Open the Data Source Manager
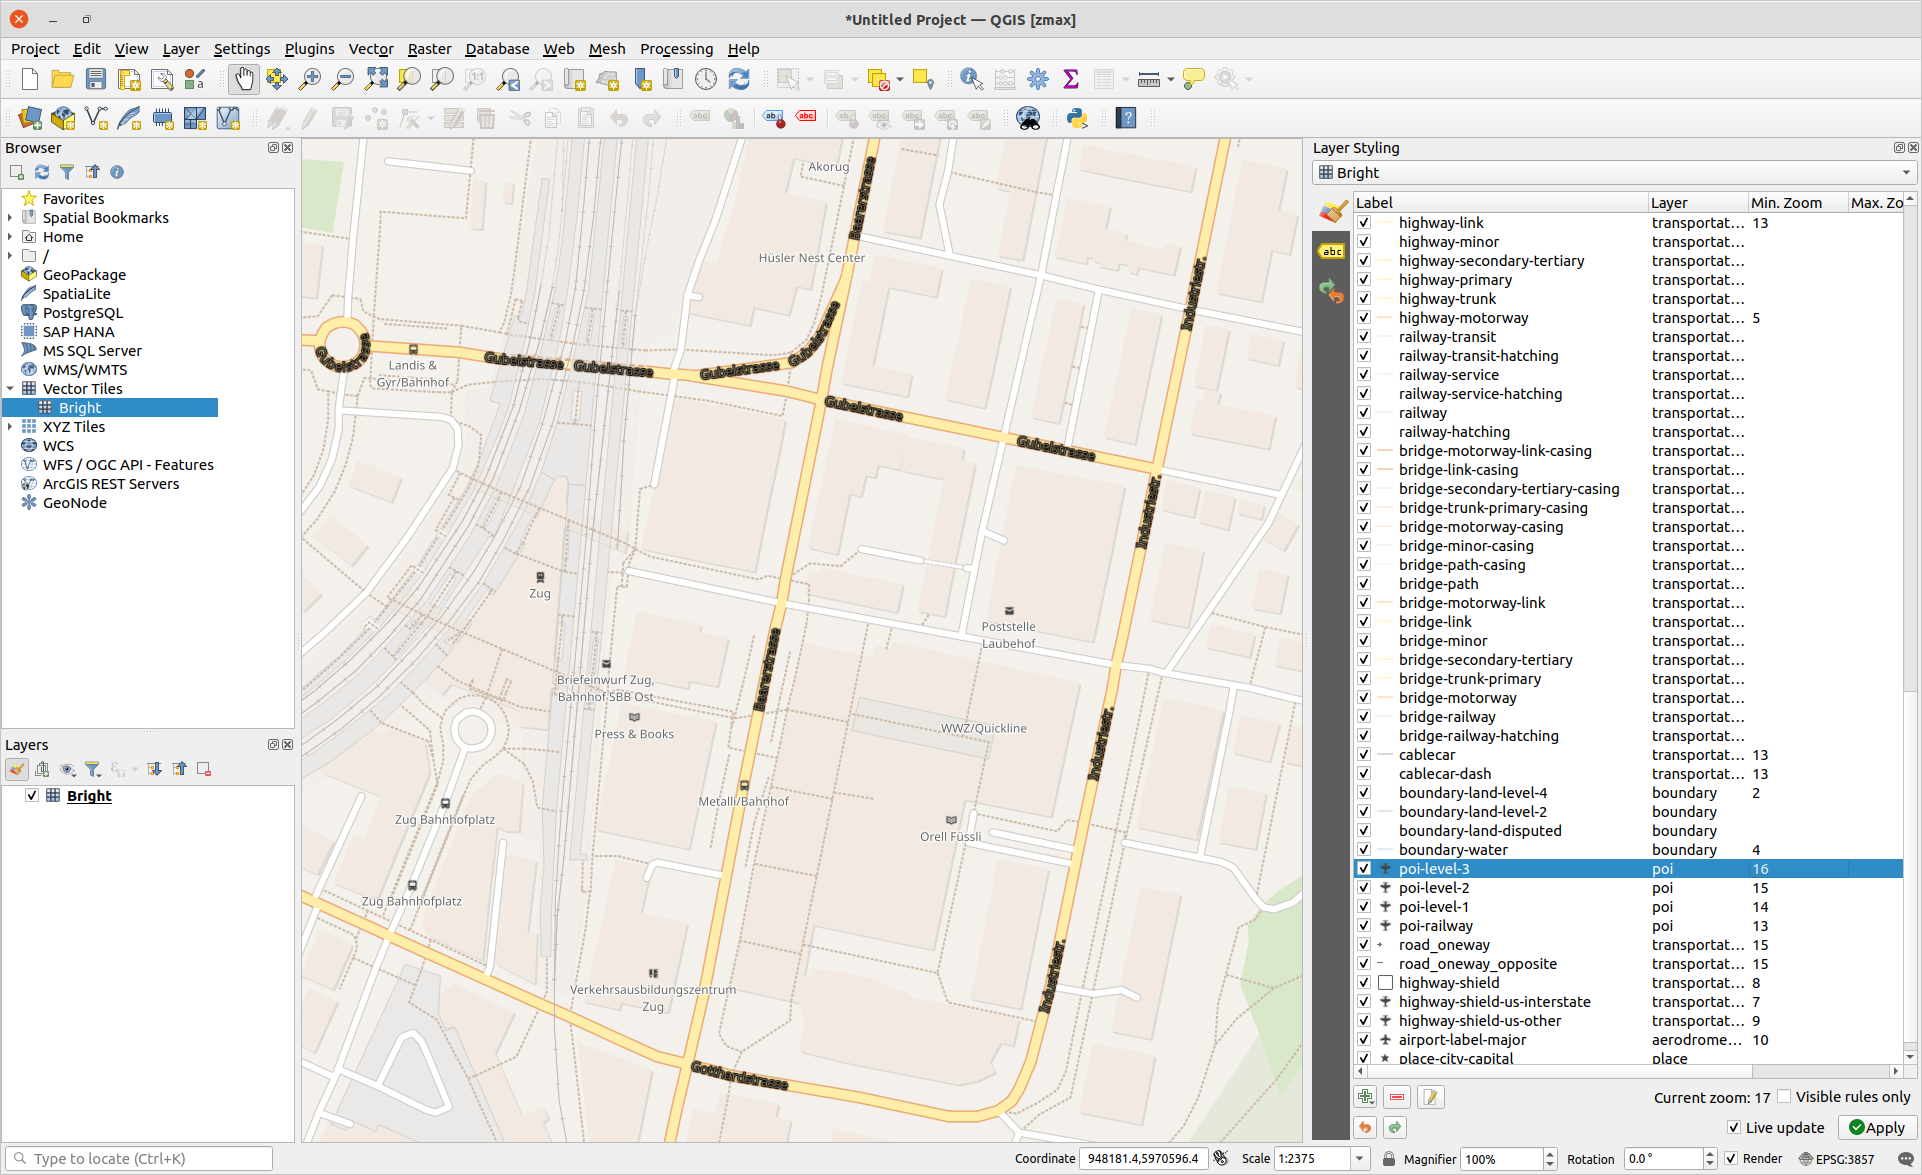The width and height of the screenshot is (1922, 1175). pos(29,118)
